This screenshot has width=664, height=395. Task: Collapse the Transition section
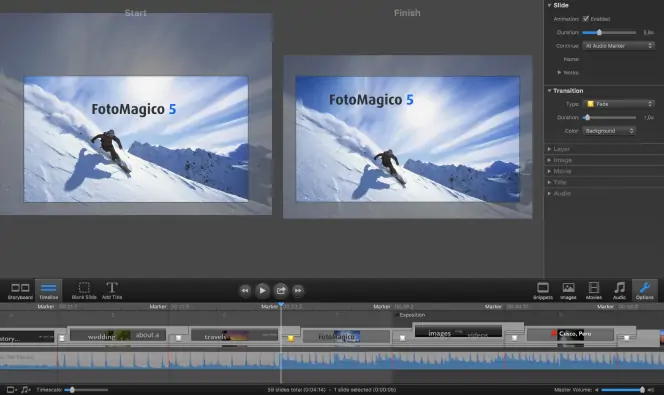coord(549,91)
